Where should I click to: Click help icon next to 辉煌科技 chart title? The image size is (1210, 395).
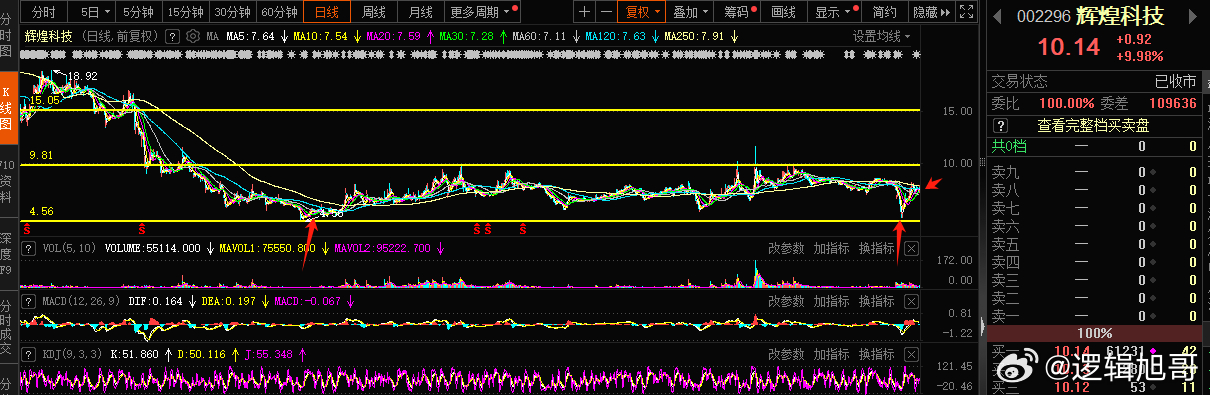[172, 36]
